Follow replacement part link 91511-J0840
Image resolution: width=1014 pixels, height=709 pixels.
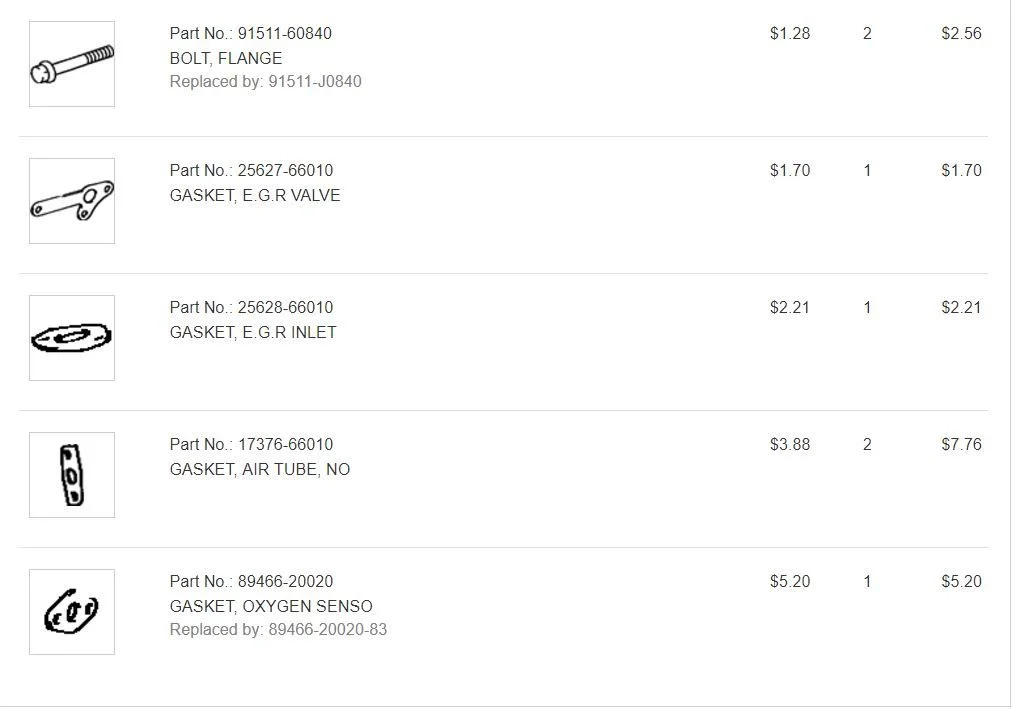(315, 82)
